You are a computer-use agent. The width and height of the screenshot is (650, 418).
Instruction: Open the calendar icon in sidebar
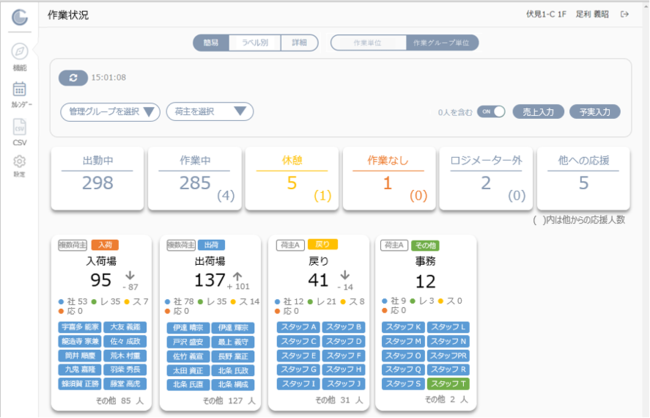(19, 89)
